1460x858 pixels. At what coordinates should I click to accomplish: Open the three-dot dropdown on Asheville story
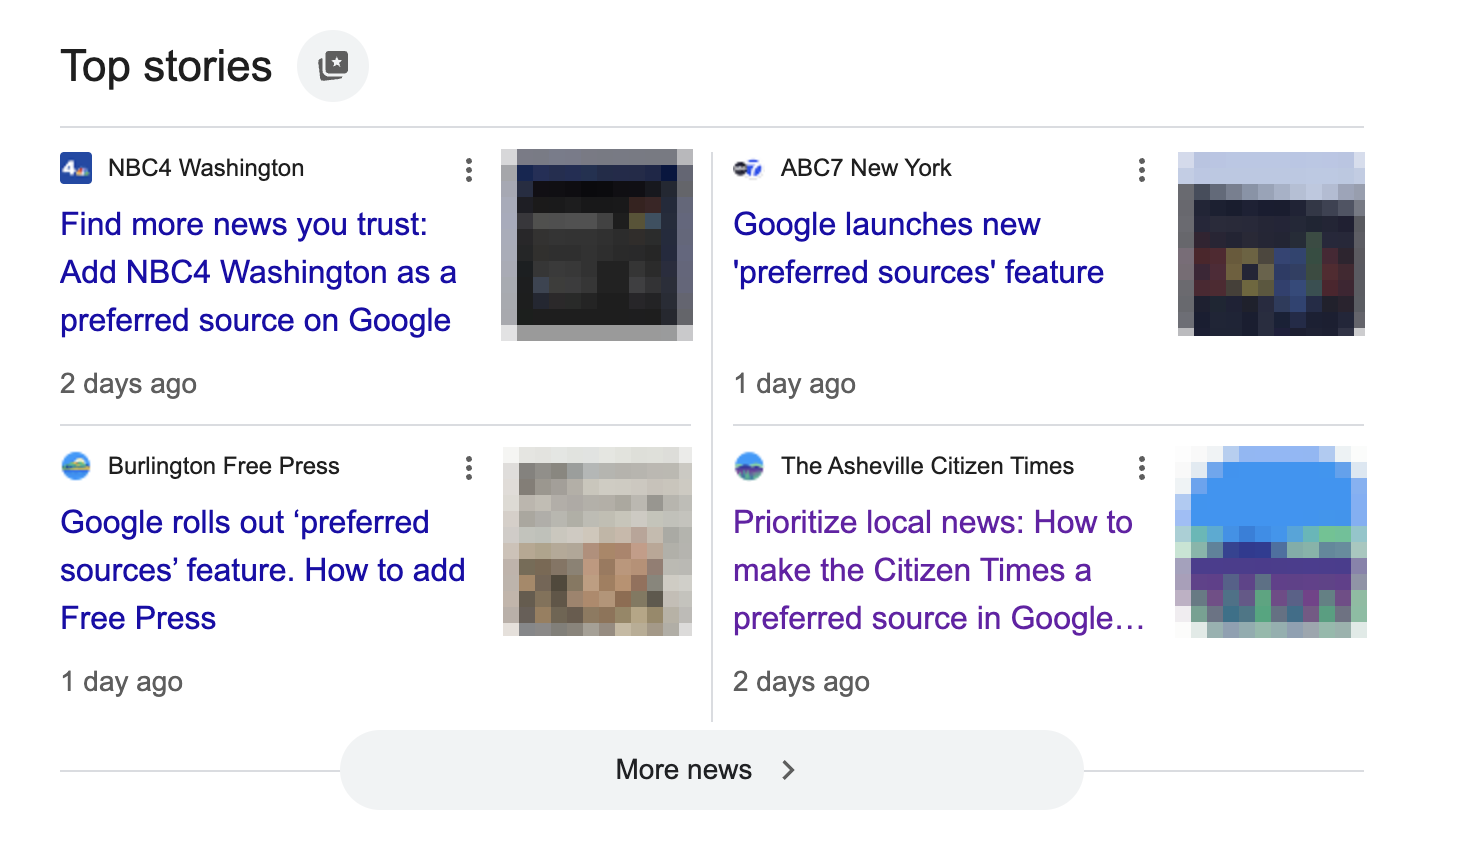click(x=1141, y=467)
